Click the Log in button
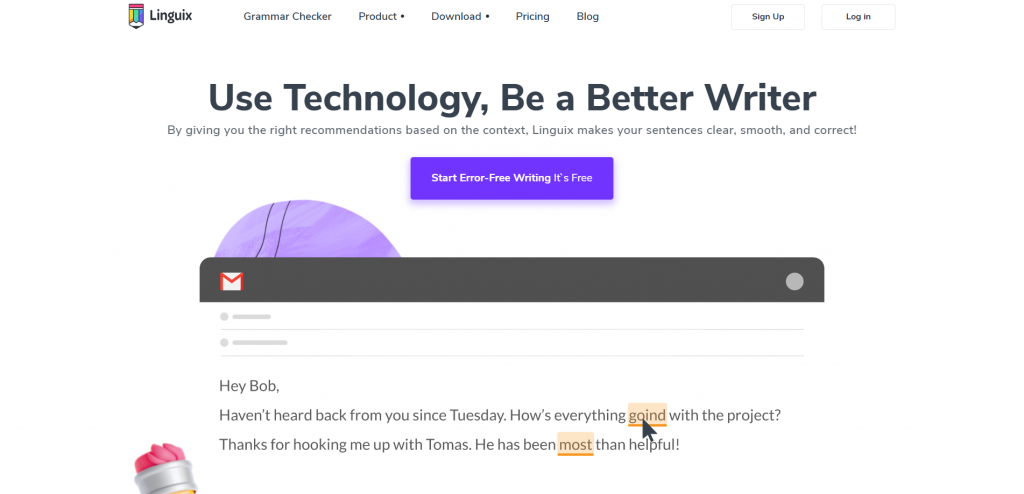1024x494 pixels. [858, 17]
